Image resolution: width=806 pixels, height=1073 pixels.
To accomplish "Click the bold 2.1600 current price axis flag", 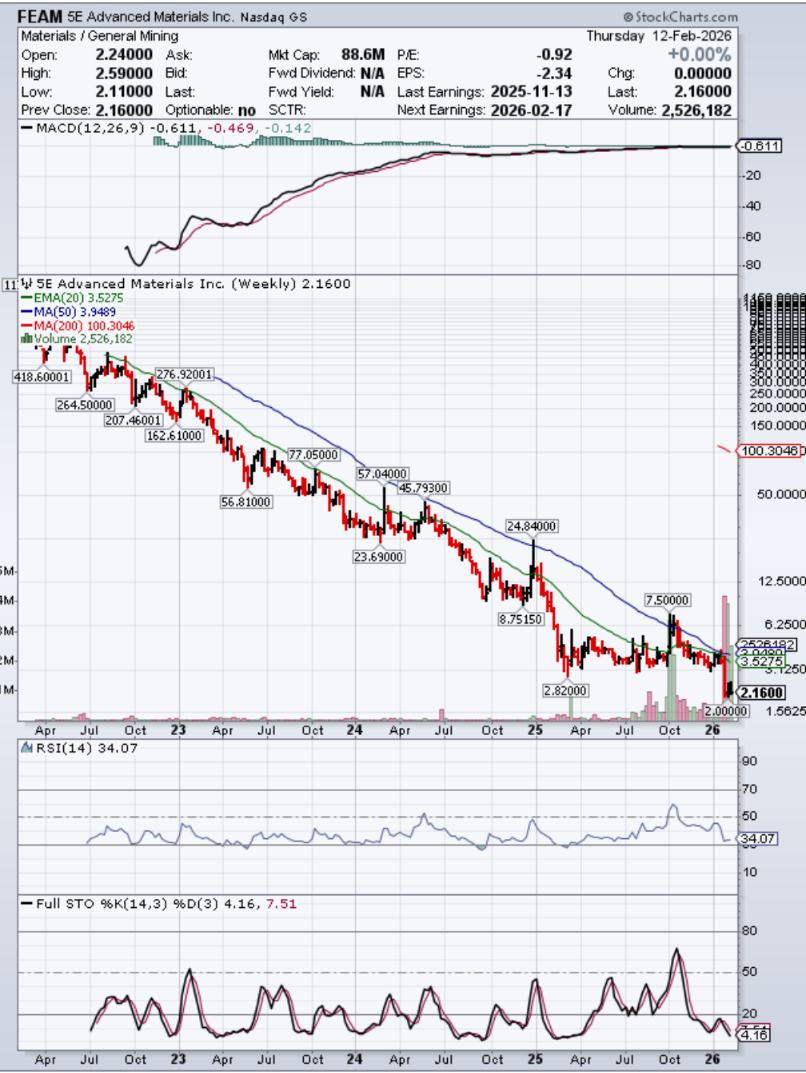I will 761,693.
